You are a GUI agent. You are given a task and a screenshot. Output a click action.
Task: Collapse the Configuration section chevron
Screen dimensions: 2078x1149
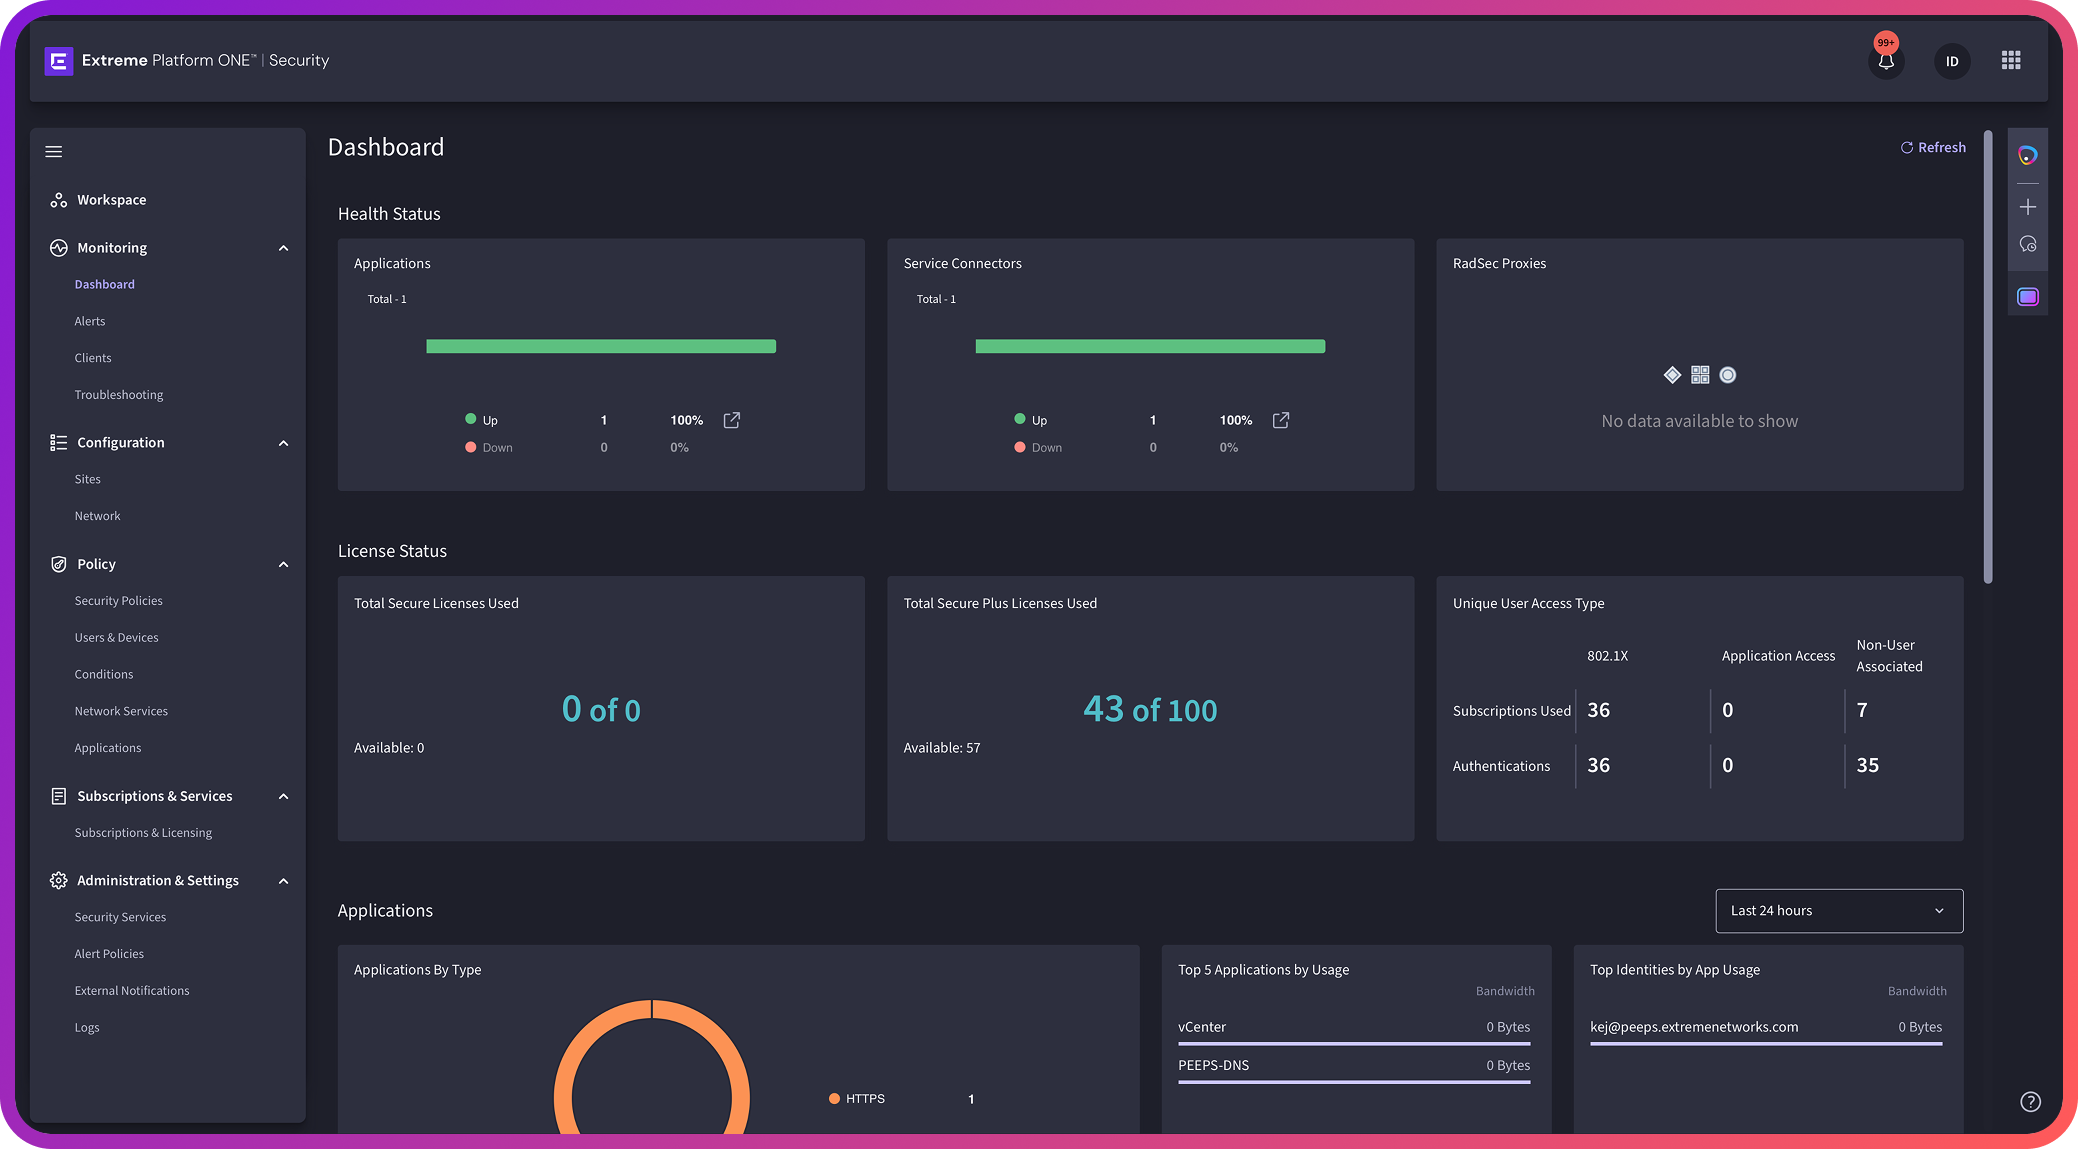(283, 443)
